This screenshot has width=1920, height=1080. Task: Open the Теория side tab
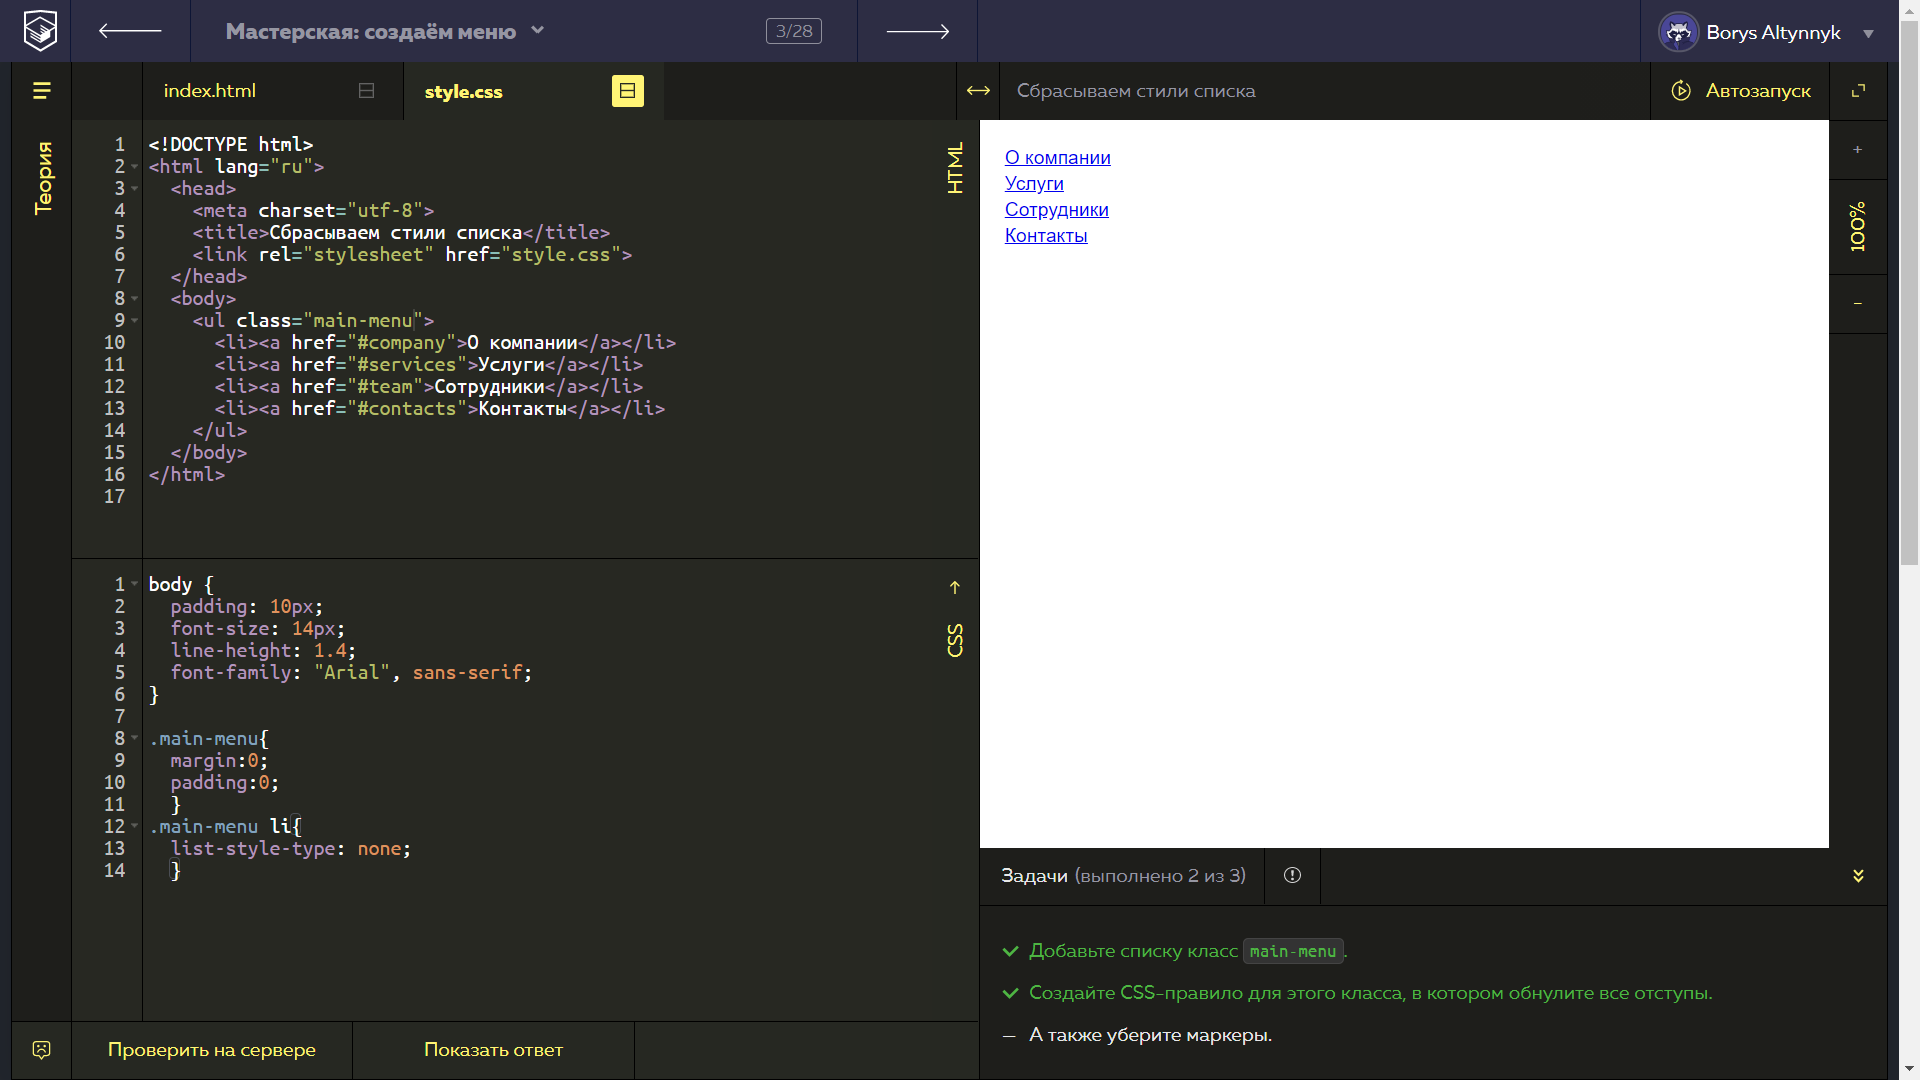[x=43, y=177]
